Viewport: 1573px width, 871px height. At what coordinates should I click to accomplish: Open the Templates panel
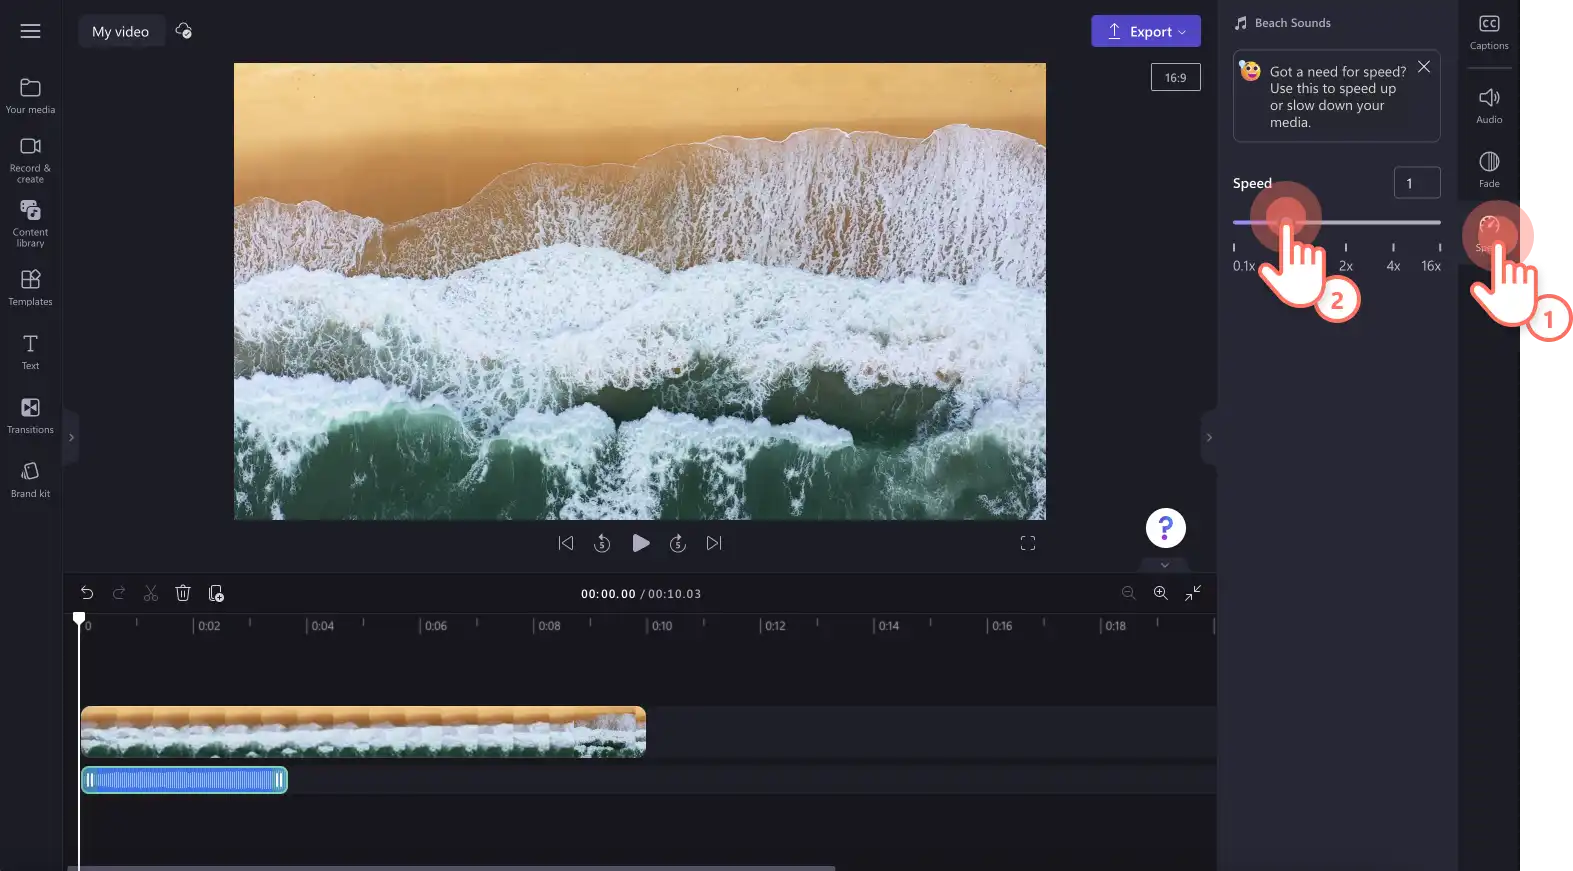[30, 287]
